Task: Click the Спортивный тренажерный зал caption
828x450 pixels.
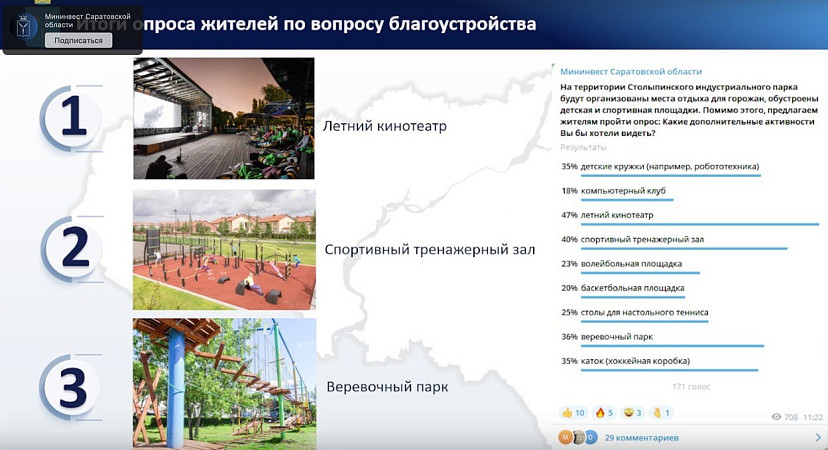Action: pos(429,249)
